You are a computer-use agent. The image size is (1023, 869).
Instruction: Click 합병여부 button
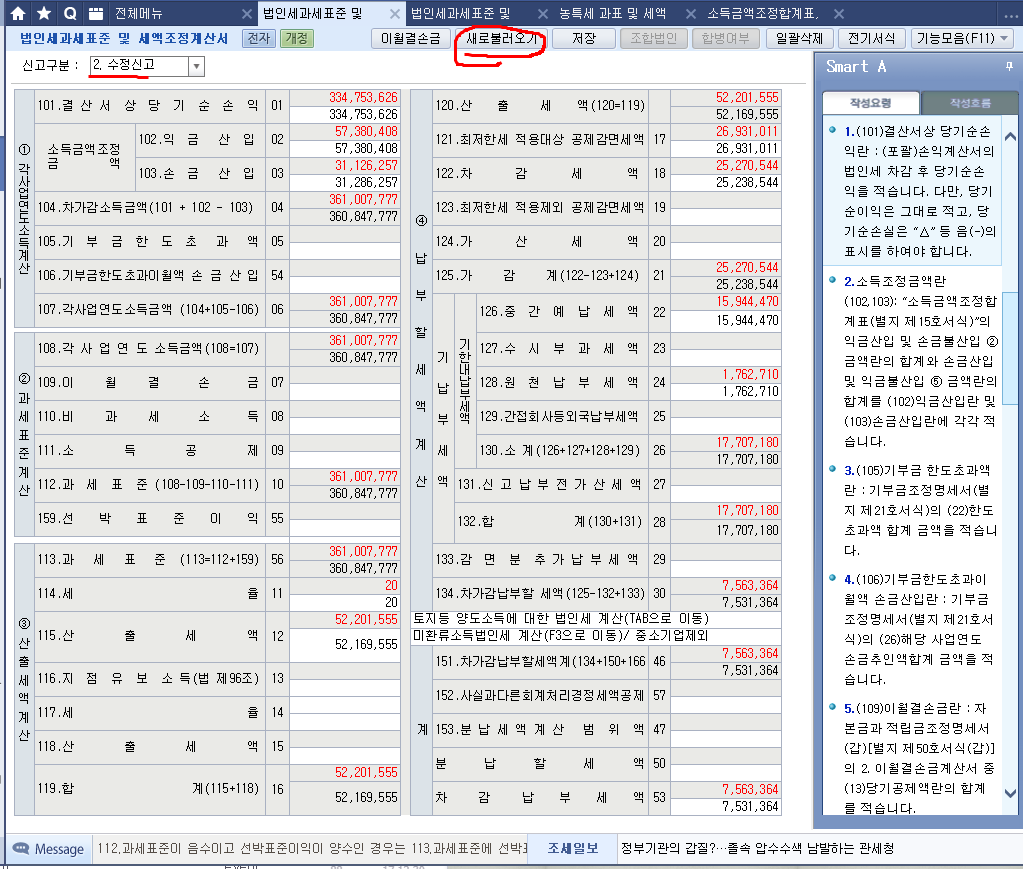click(725, 38)
